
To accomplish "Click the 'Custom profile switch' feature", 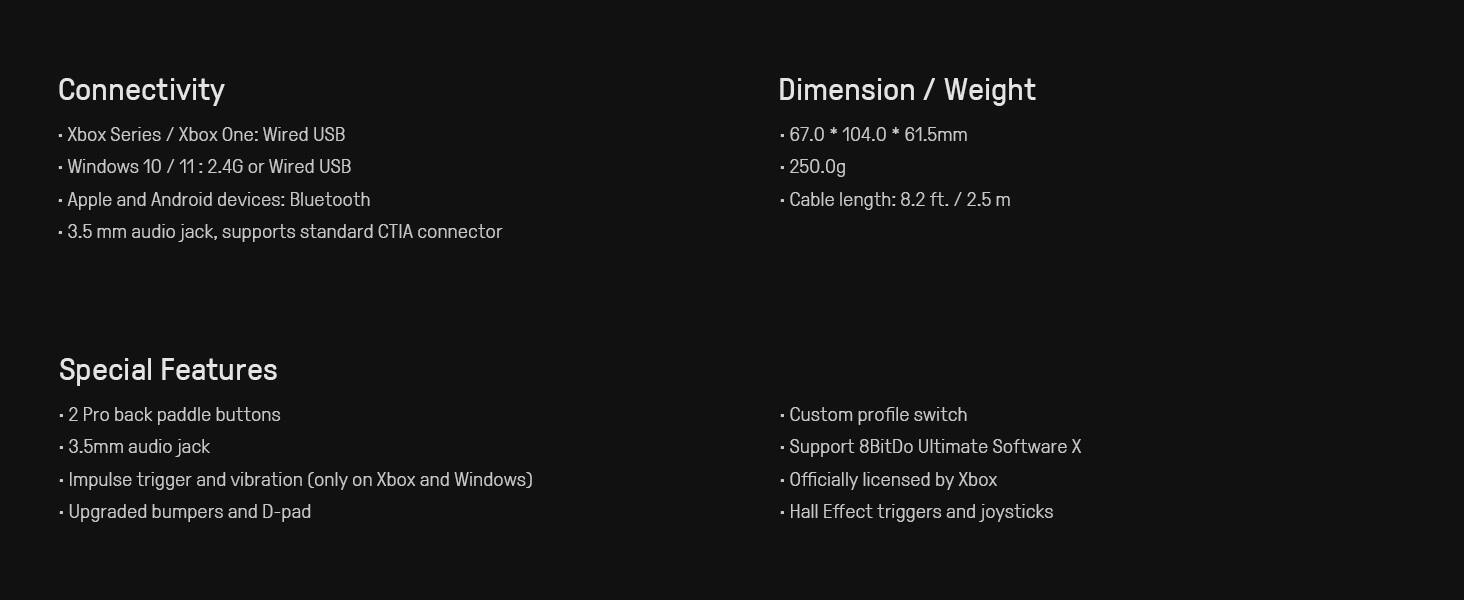I will pyautogui.click(x=878, y=415).
